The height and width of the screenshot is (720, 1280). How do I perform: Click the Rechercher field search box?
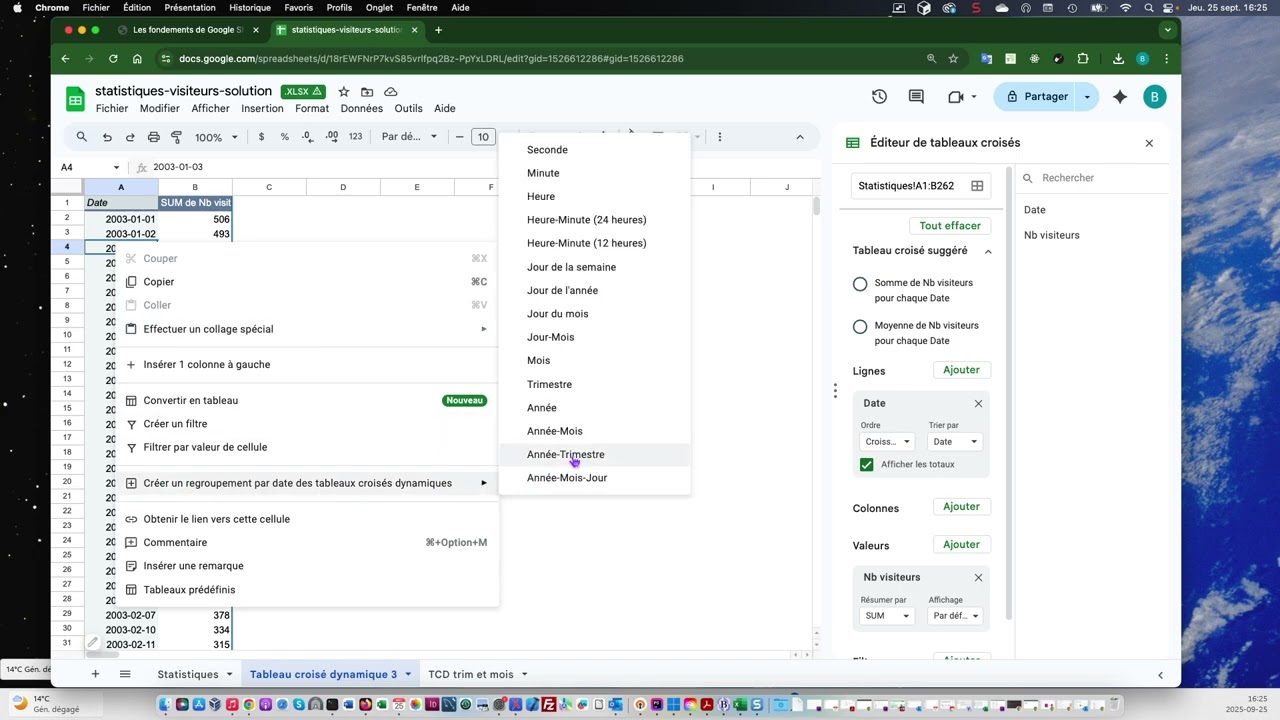click(x=1093, y=178)
